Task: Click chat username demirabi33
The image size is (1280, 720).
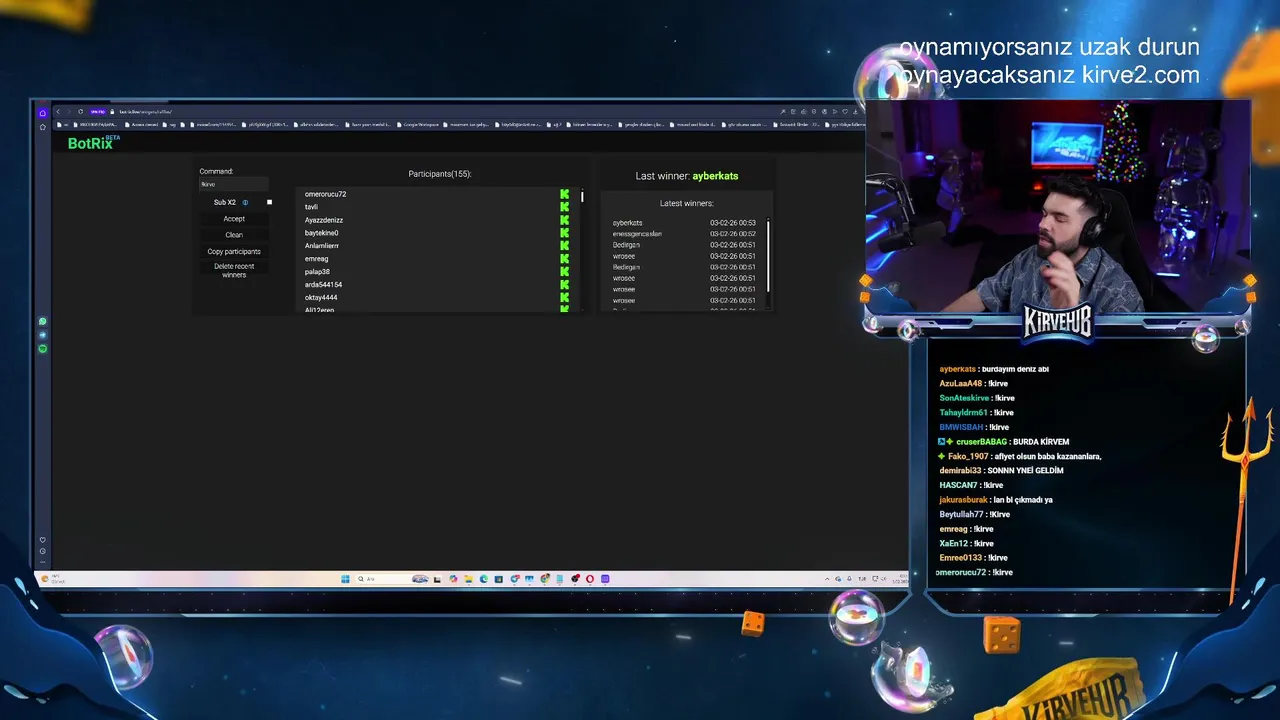Action: (x=961, y=471)
